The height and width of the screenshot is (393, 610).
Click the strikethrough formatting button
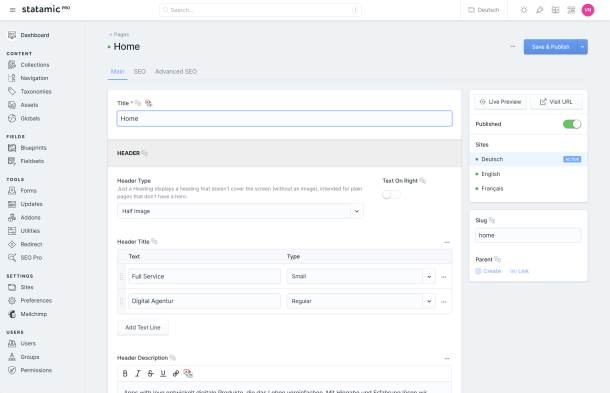point(151,374)
